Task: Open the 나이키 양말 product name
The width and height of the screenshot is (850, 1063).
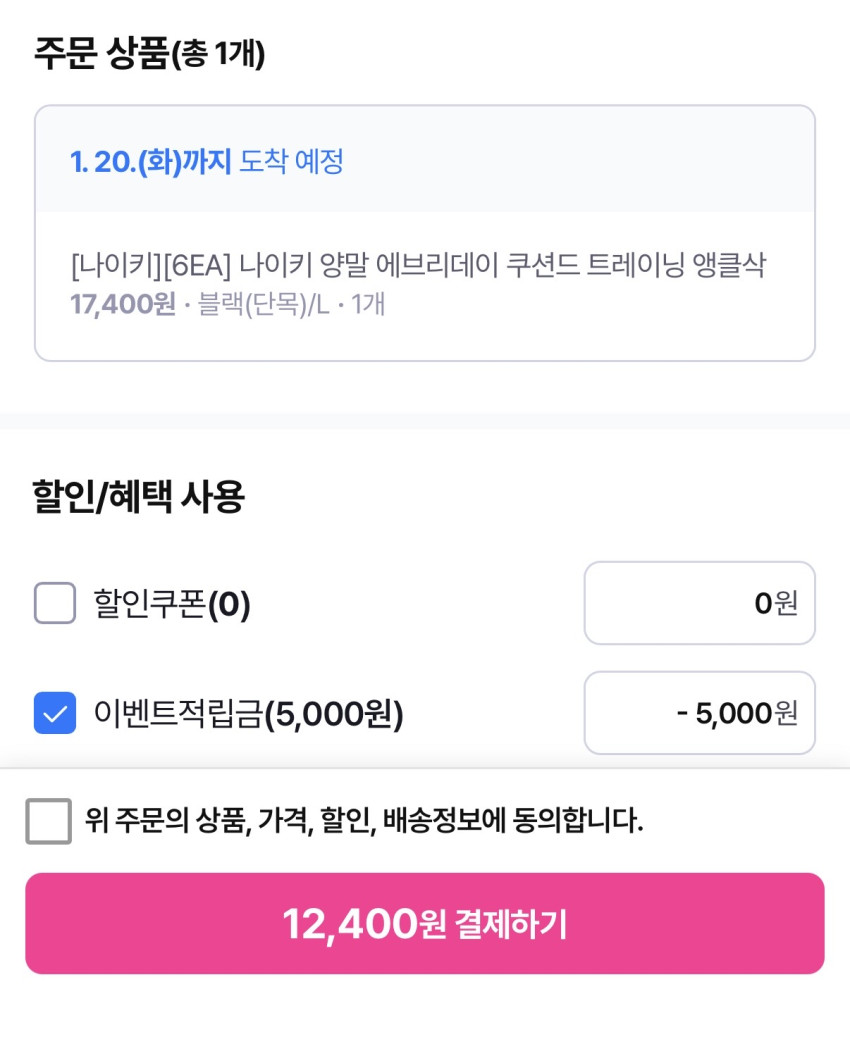Action: (418, 266)
